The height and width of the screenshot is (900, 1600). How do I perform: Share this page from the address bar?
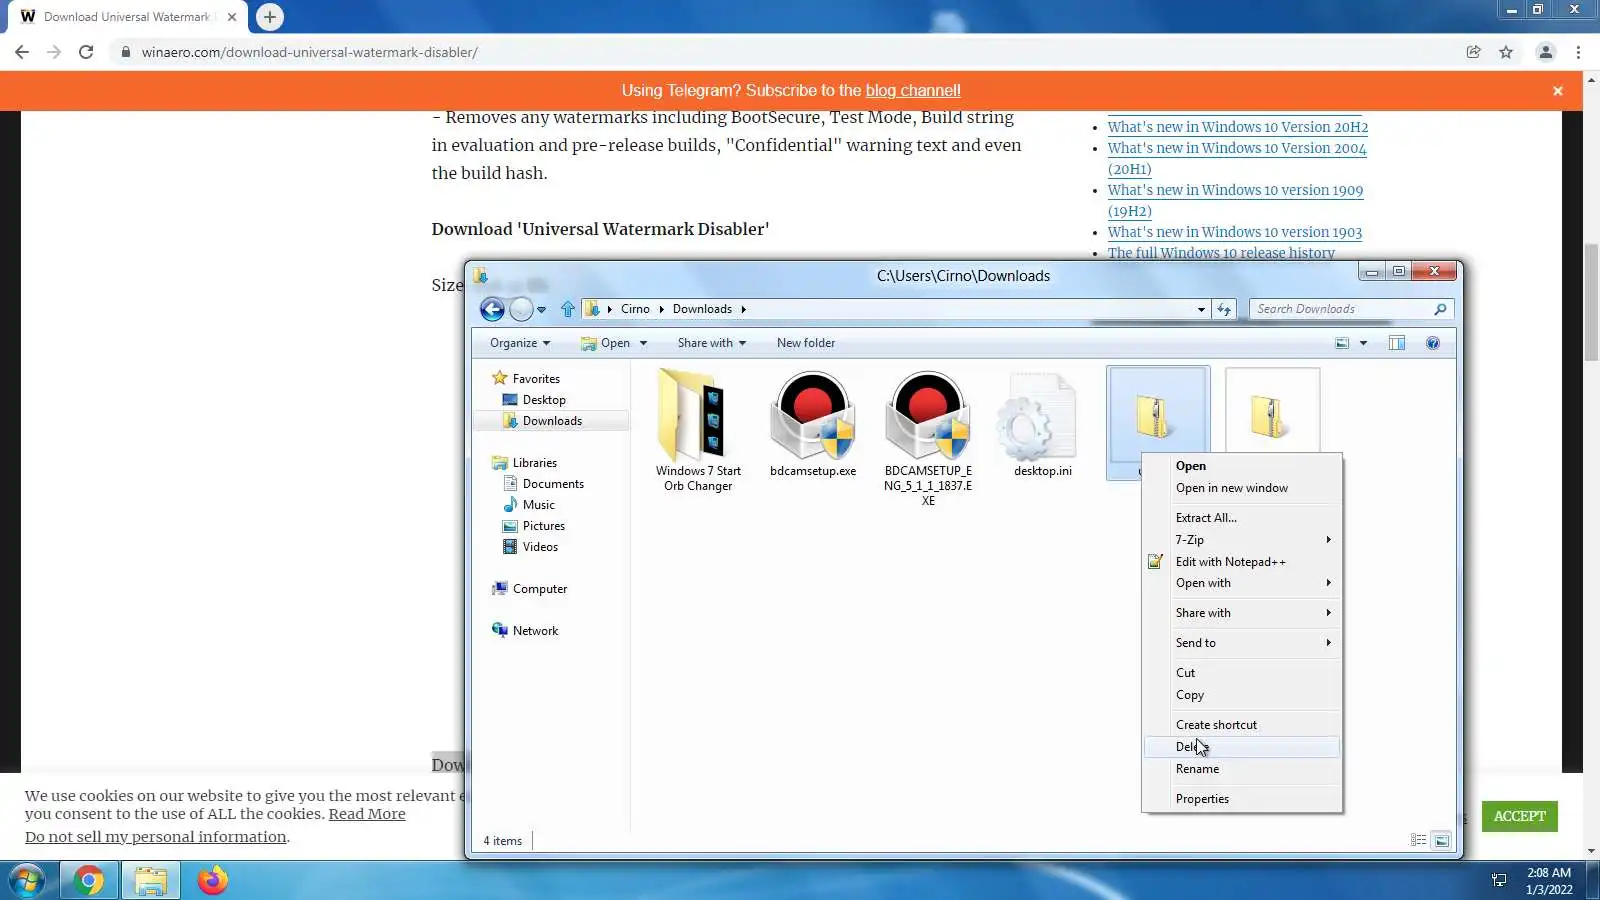coord(1473,52)
